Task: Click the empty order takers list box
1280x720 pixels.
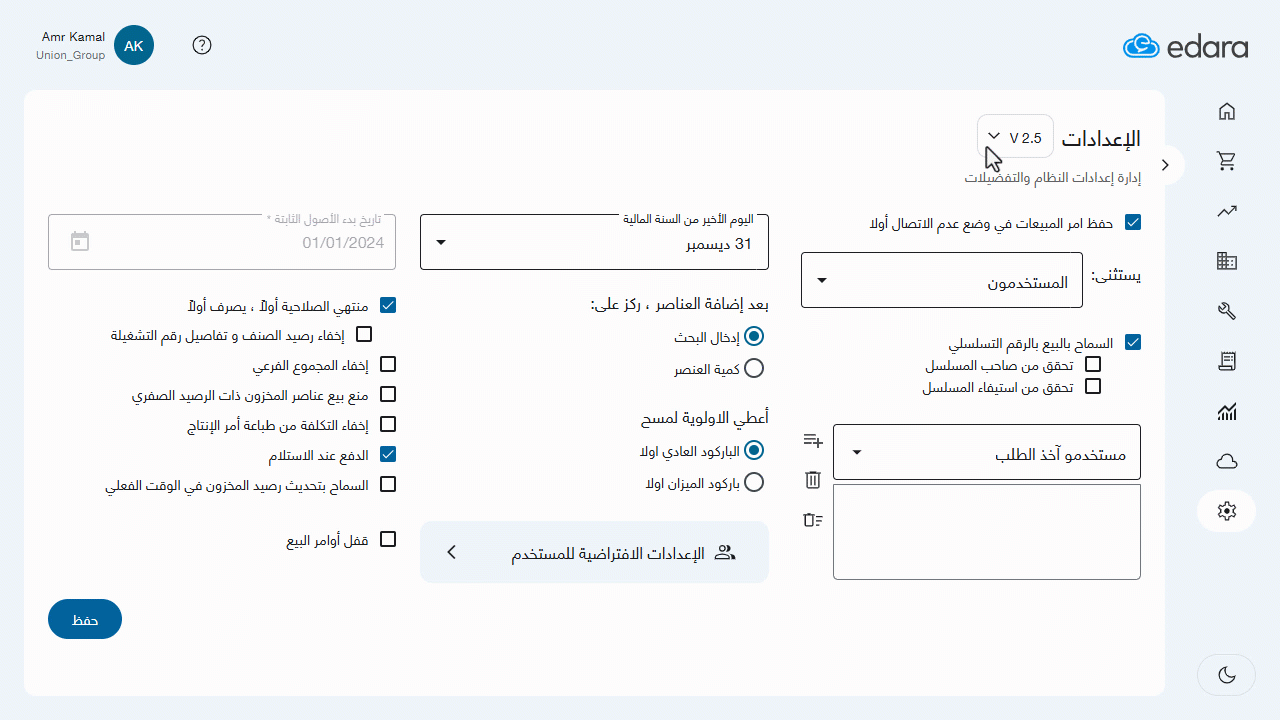Action: point(987,532)
